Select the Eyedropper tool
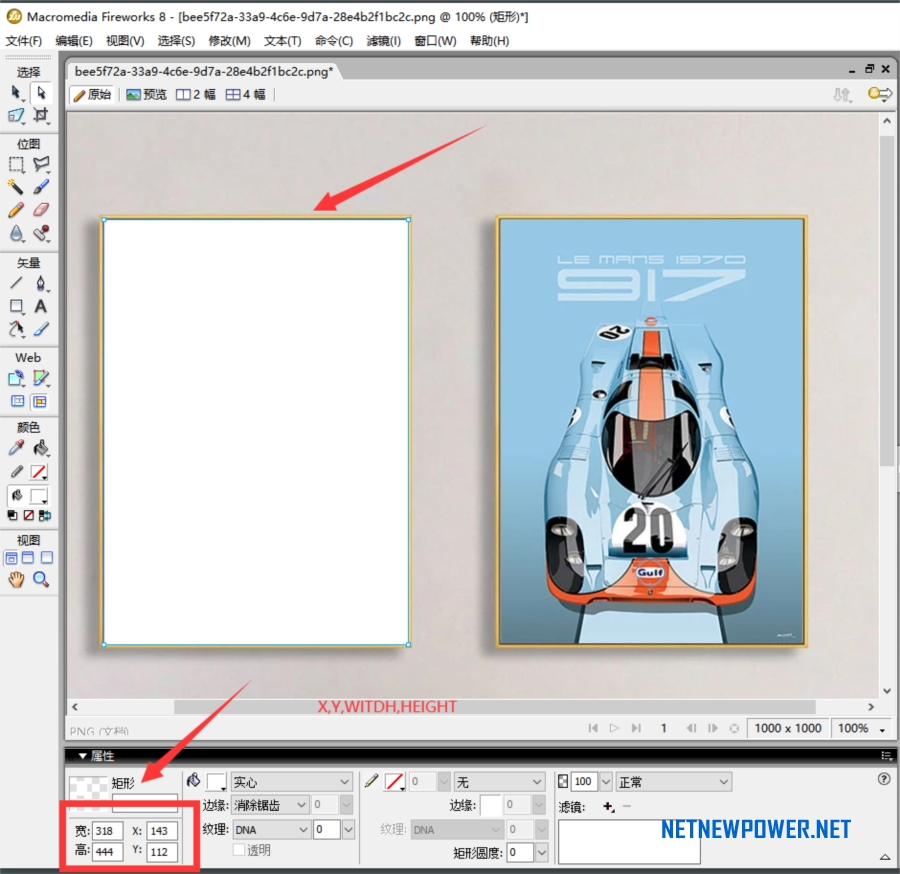Image resolution: width=900 pixels, height=874 pixels. 16,448
